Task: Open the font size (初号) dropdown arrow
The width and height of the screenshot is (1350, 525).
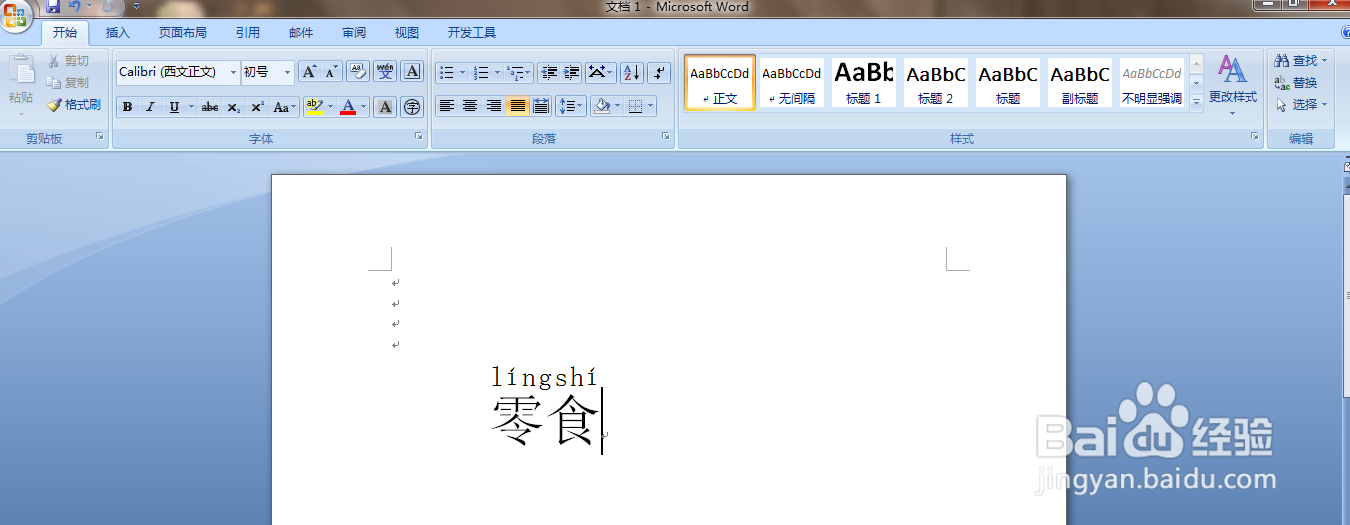Action: [x=288, y=72]
